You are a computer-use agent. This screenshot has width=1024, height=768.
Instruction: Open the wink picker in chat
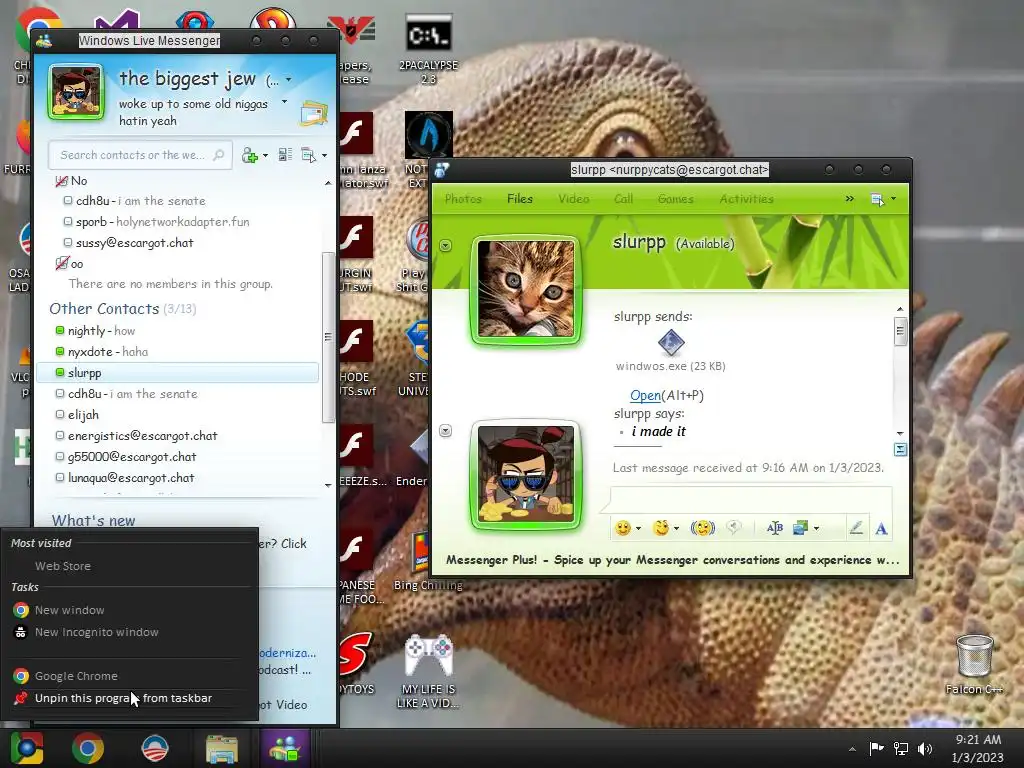661,528
